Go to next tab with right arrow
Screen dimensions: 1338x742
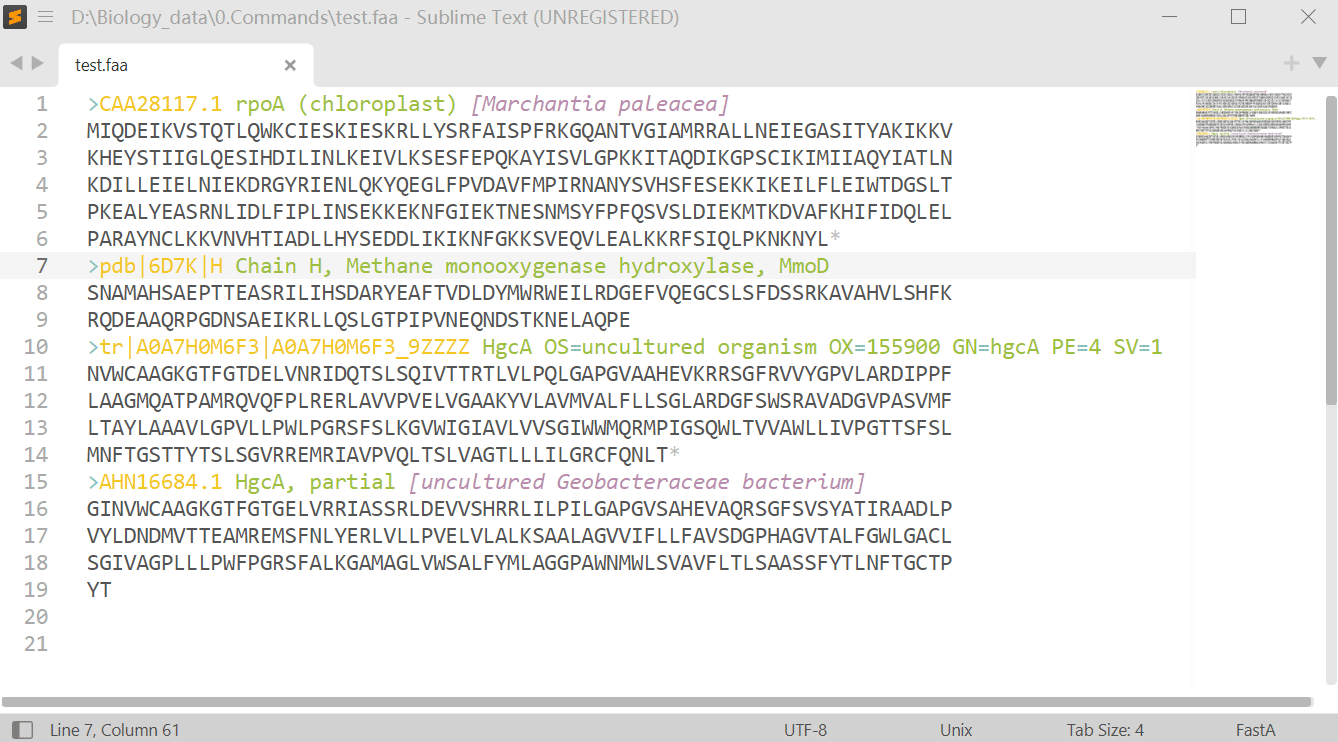38,64
